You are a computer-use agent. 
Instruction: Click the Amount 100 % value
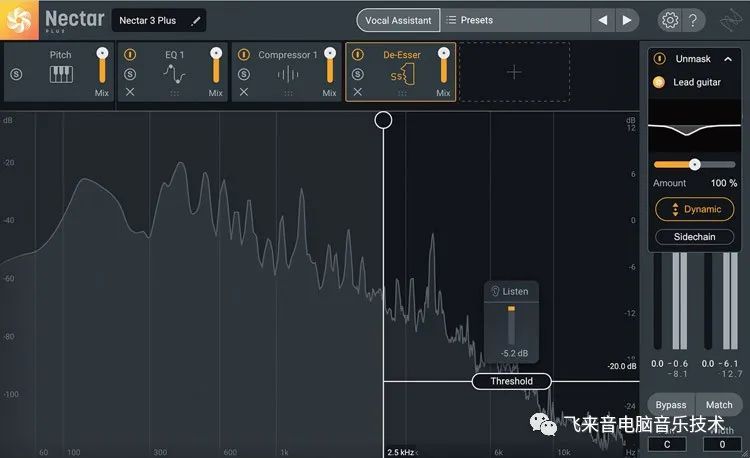pos(724,183)
